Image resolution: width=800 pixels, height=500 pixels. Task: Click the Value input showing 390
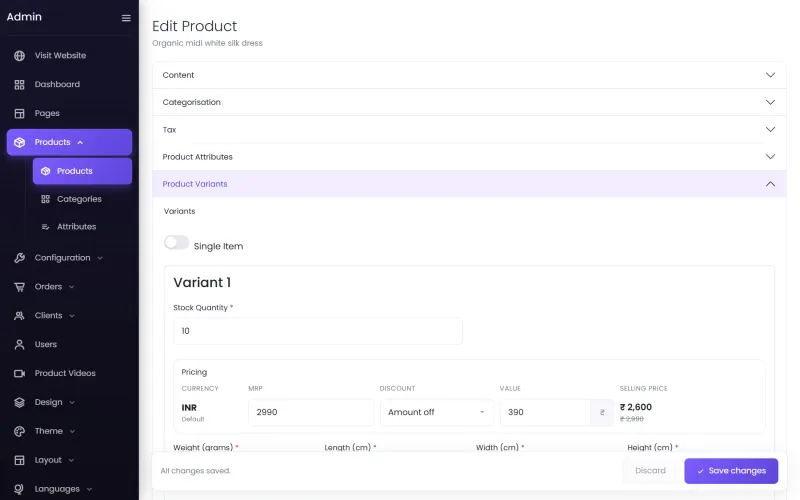coord(545,412)
